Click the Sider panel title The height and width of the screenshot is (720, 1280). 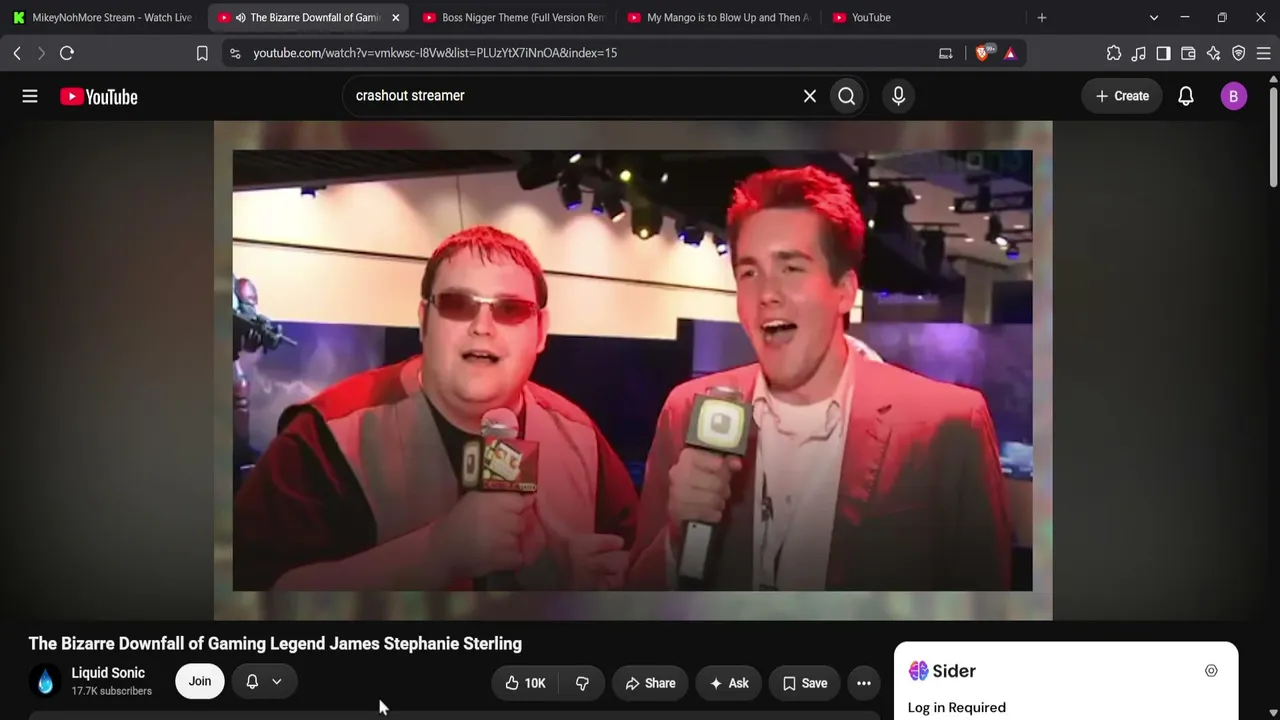954,671
